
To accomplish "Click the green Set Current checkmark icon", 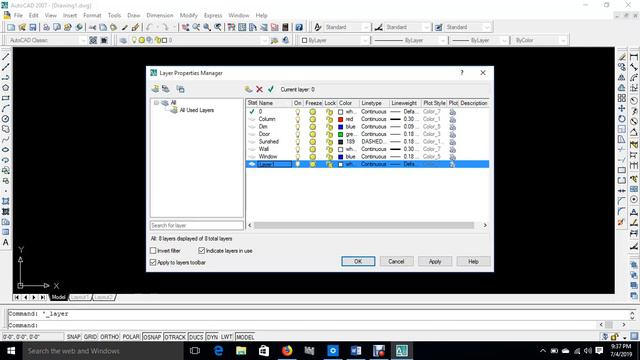I will pos(271,89).
